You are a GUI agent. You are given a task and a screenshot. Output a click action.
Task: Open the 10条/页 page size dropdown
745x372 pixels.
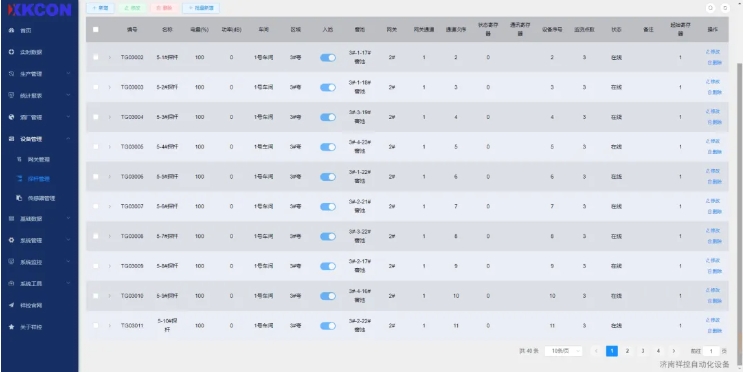(x=564, y=351)
